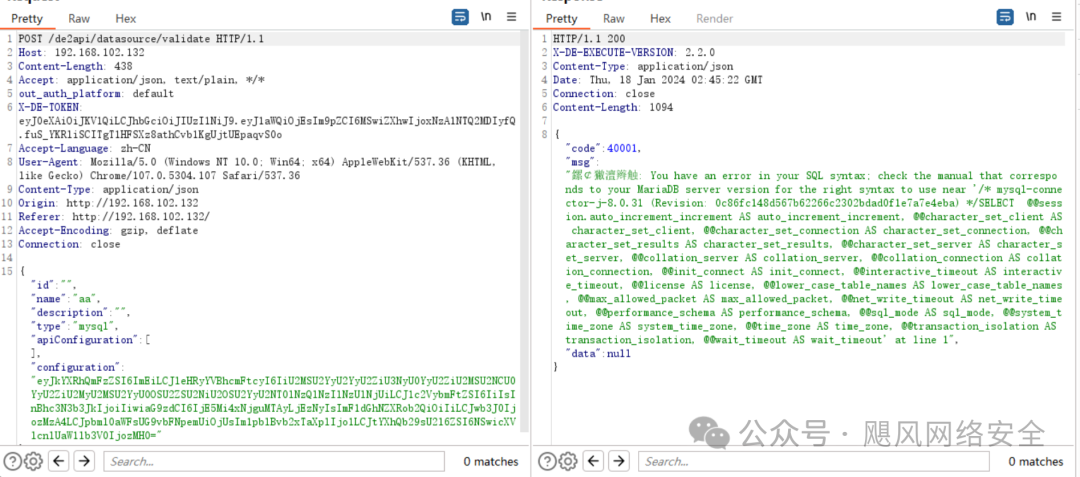Open Raw tab in Response pane

point(614,19)
